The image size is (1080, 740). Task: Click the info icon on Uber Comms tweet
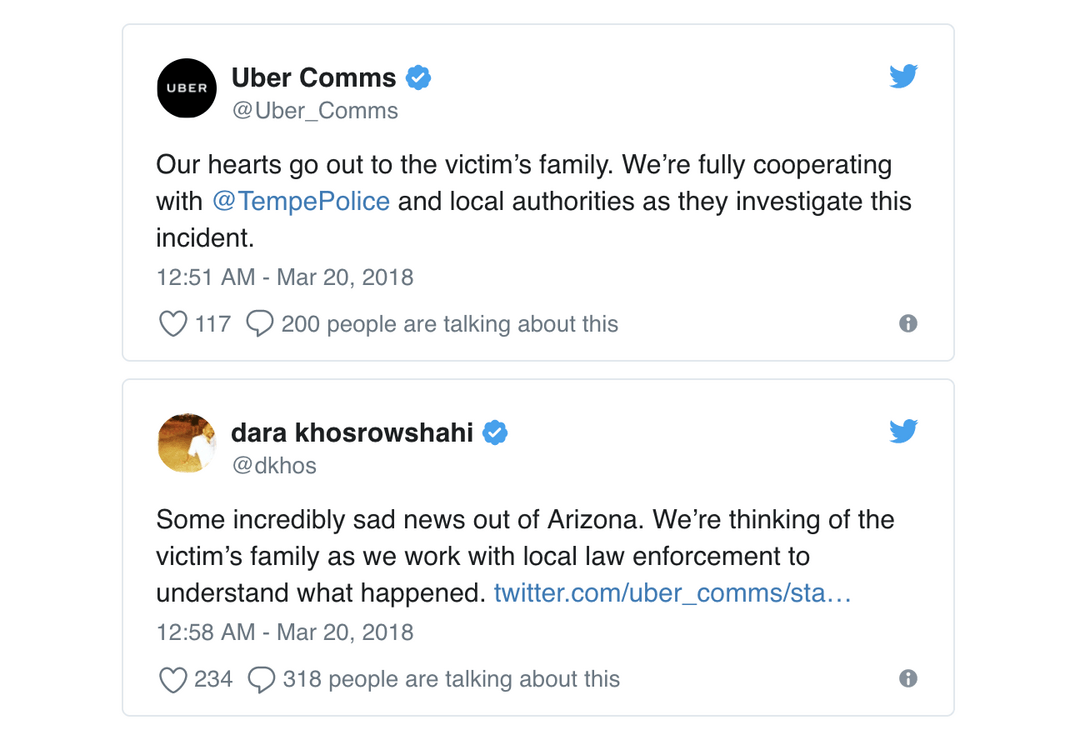[908, 323]
